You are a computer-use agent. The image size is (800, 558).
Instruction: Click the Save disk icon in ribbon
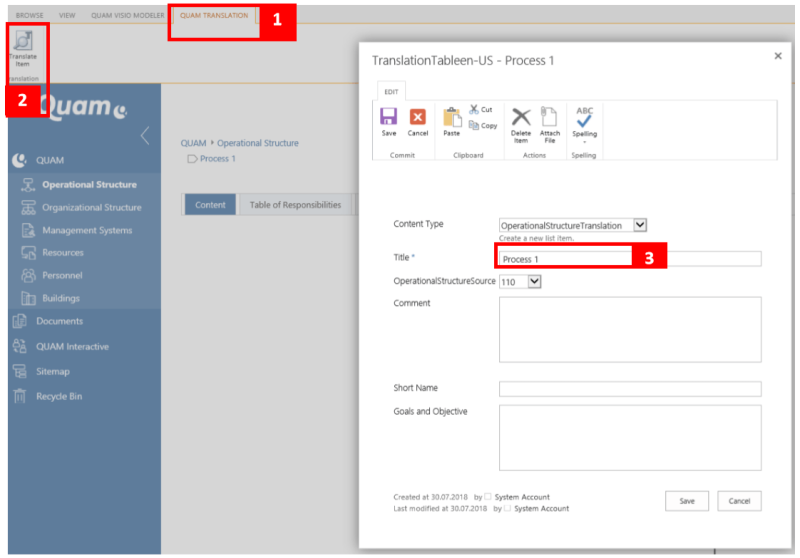point(389,119)
